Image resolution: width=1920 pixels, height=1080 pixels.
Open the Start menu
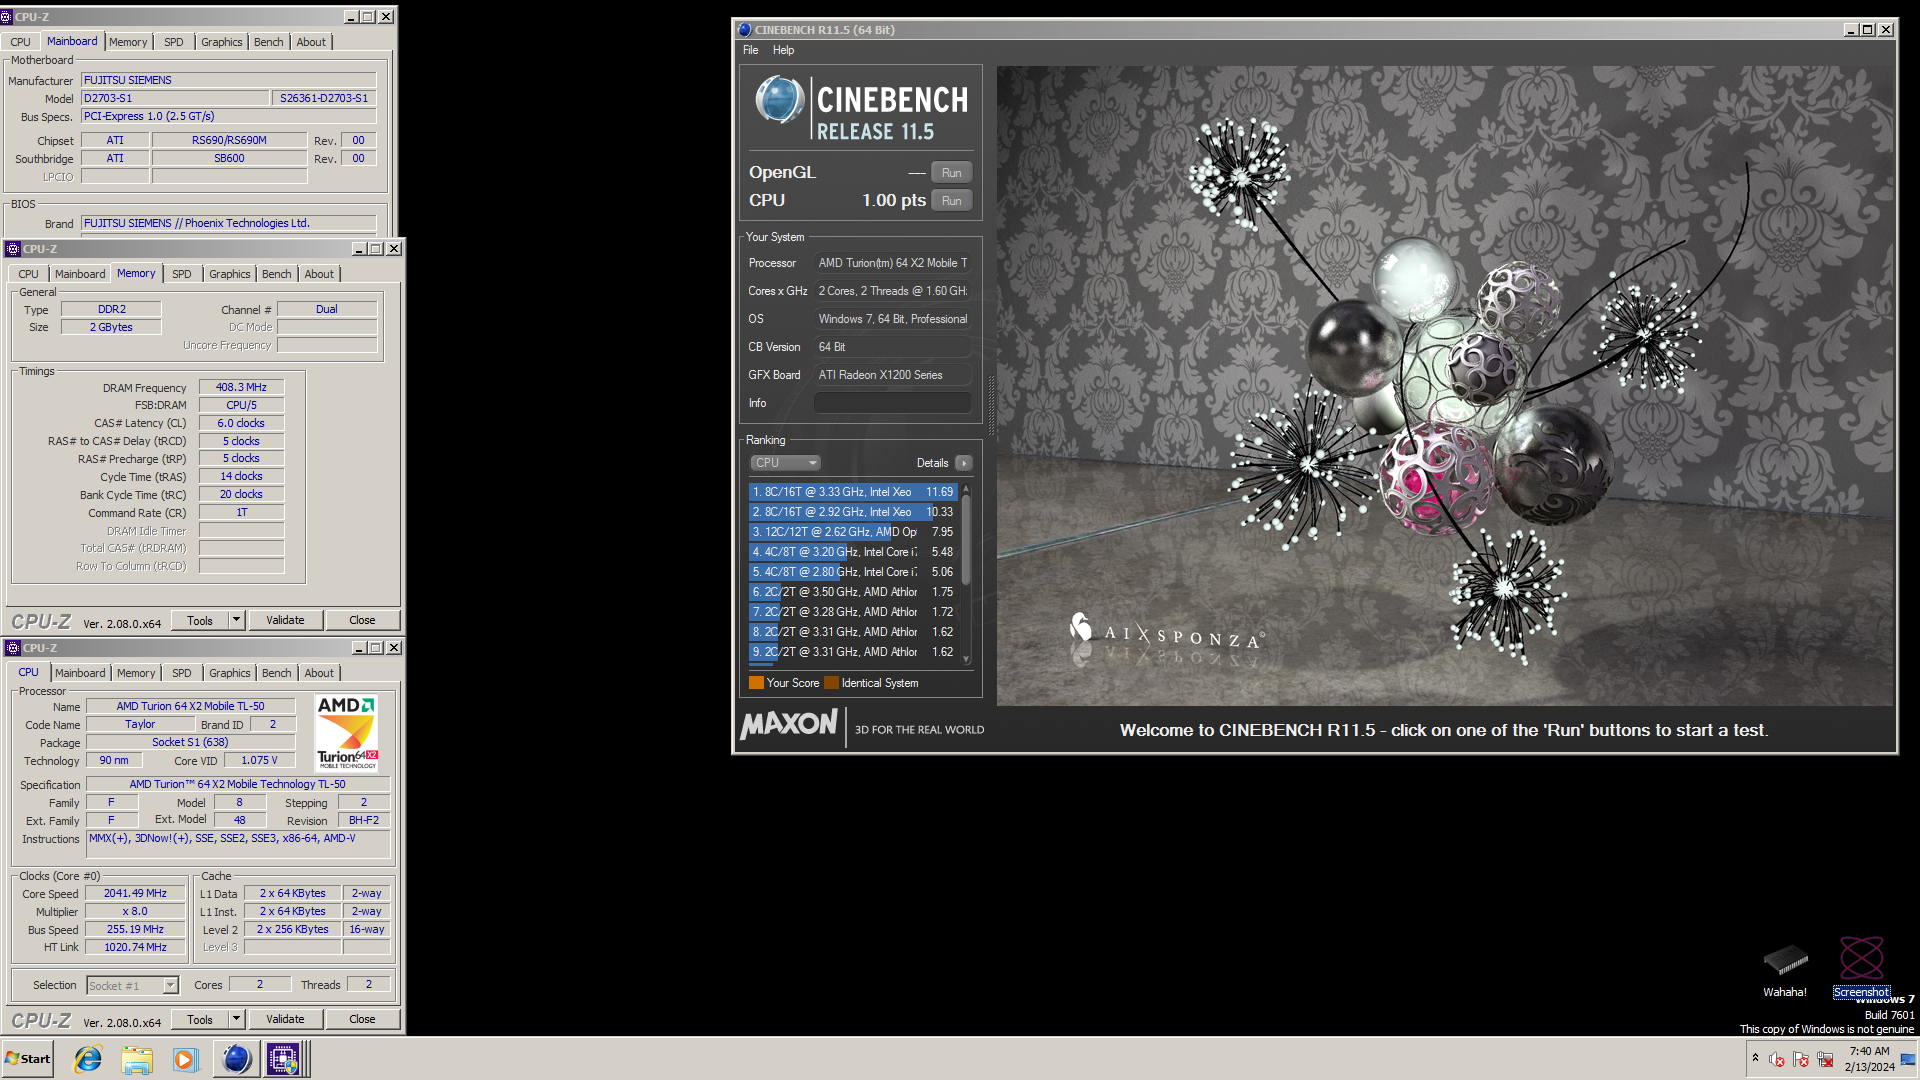pos(28,1059)
